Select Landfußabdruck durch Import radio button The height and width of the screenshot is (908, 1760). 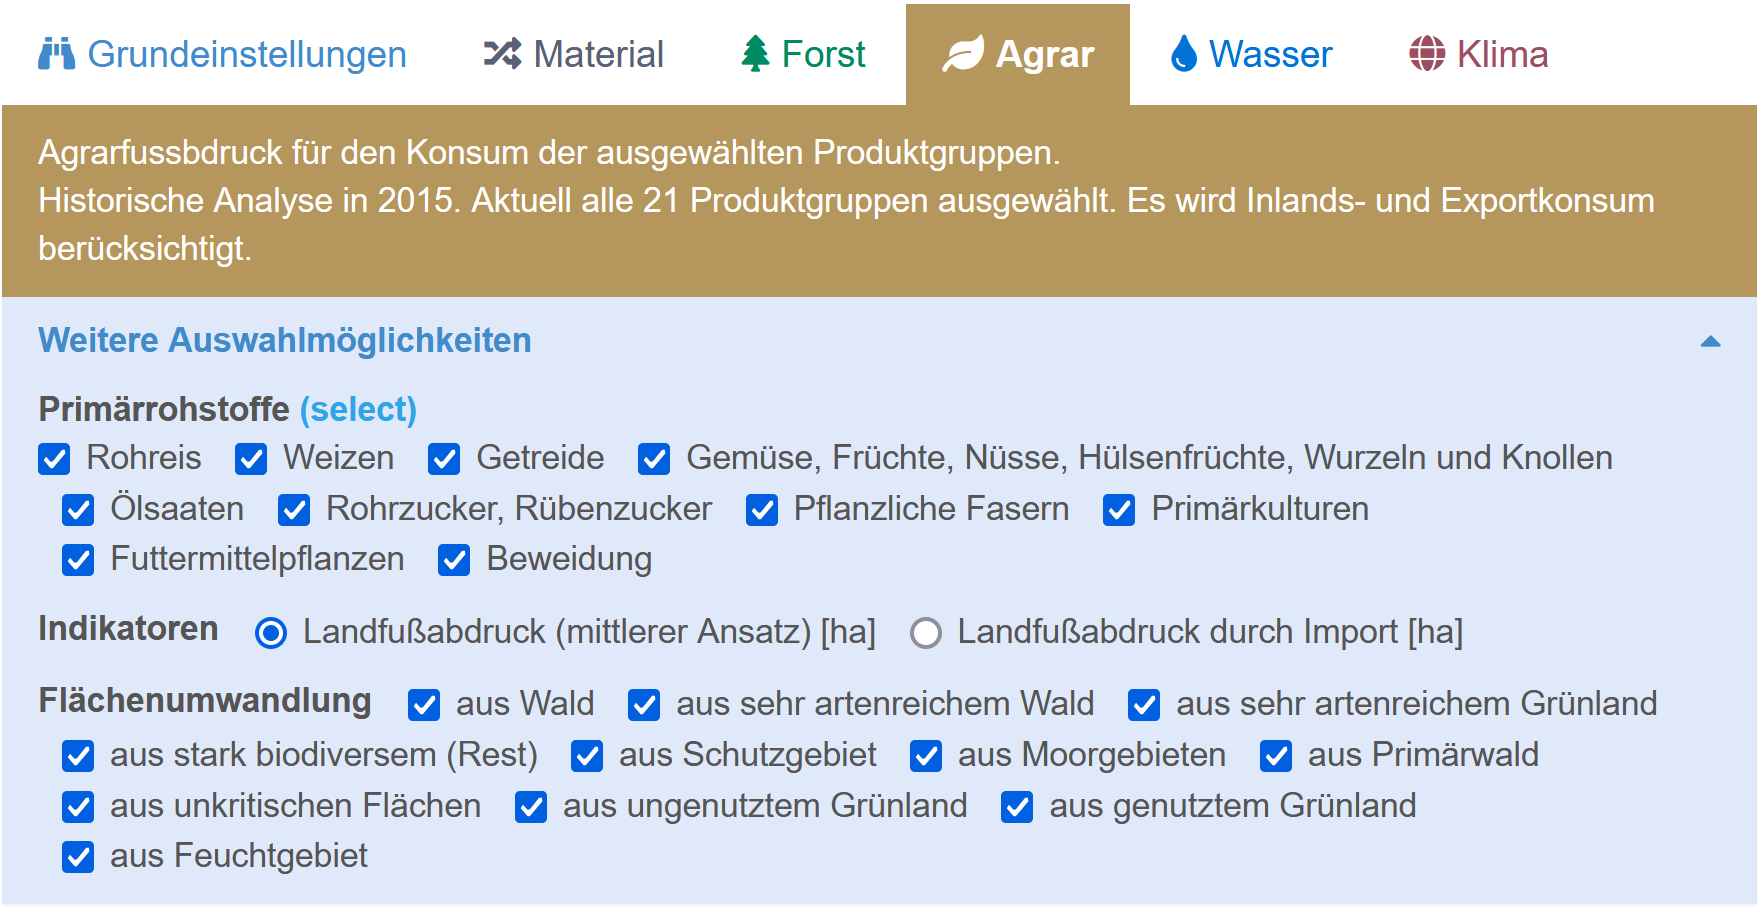coord(926,633)
